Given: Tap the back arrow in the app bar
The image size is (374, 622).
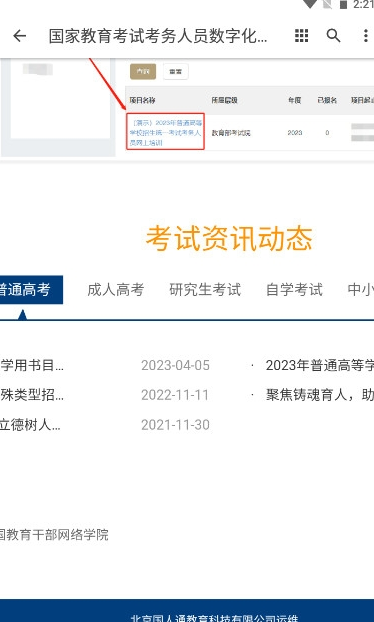Looking at the screenshot, I should coord(19,36).
